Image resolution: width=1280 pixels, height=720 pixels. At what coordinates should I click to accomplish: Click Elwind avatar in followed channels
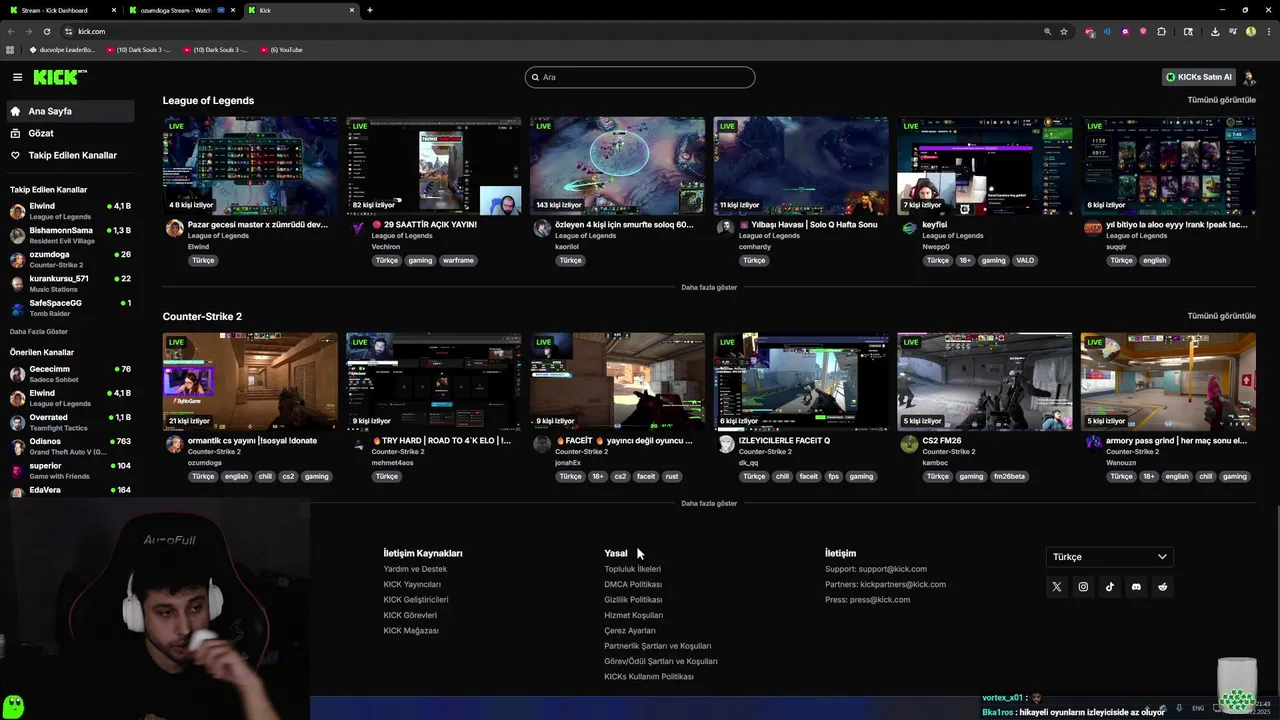tap(17, 211)
